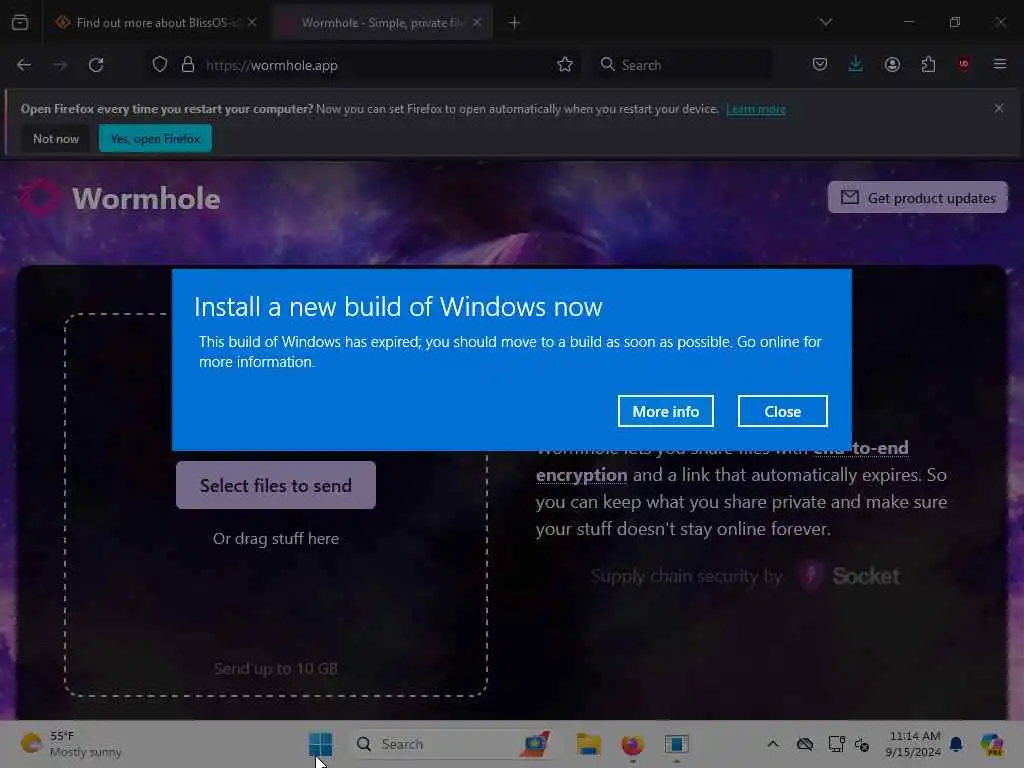Switch to the BlissOS tab
Image resolution: width=1024 pixels, height=768 pixels.
point(156,23)
